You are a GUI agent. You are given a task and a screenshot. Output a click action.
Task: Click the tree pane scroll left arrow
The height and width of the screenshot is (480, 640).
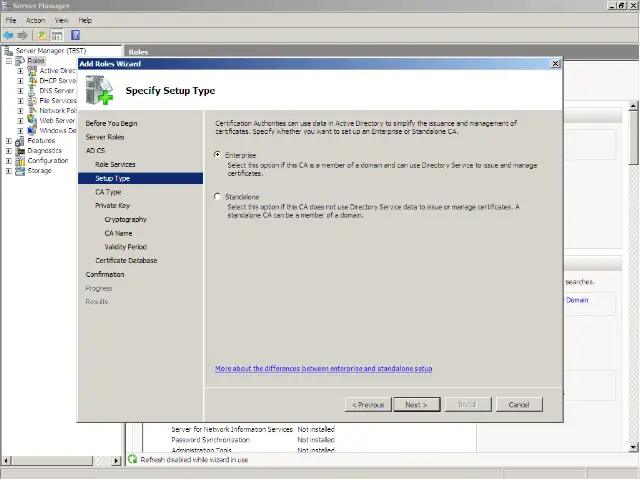(6, 461)
